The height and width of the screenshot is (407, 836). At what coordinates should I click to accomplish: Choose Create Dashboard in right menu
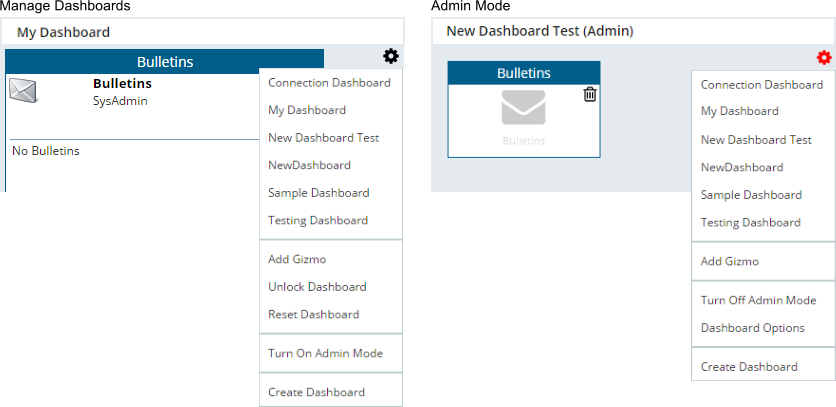(749, 367)
